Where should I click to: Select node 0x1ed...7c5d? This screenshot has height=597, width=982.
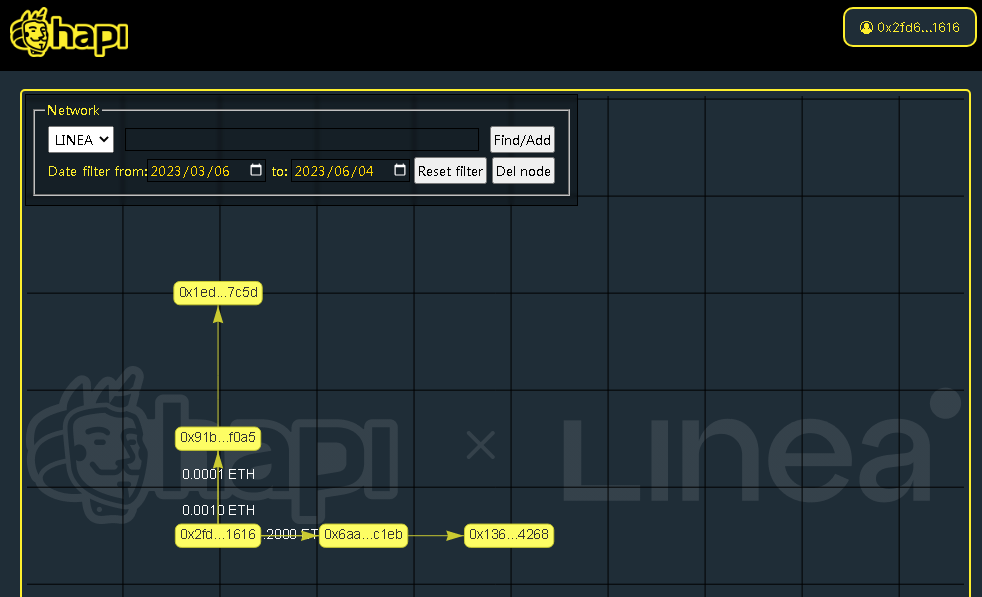218,293
